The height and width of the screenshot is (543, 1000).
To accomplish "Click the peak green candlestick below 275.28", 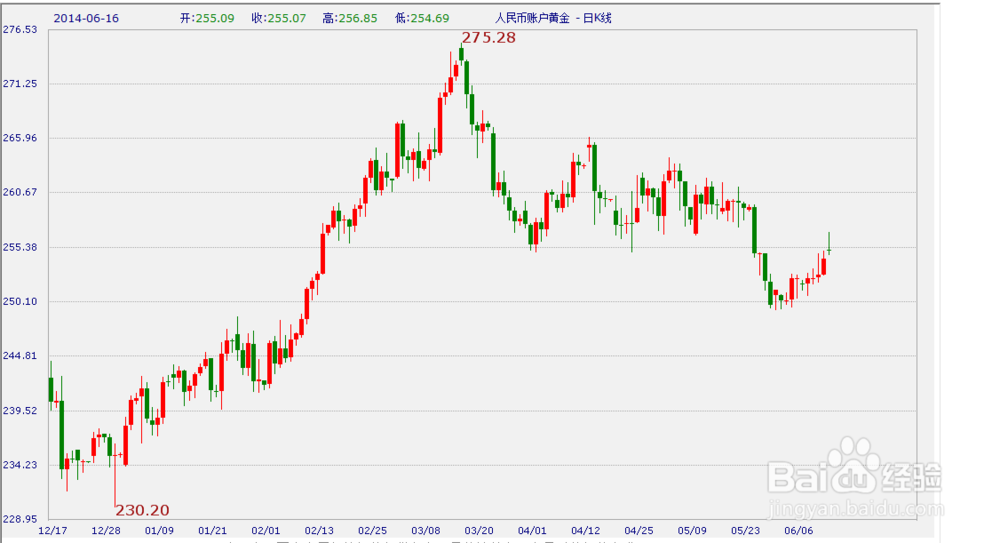I will click(x=461, y=54).
